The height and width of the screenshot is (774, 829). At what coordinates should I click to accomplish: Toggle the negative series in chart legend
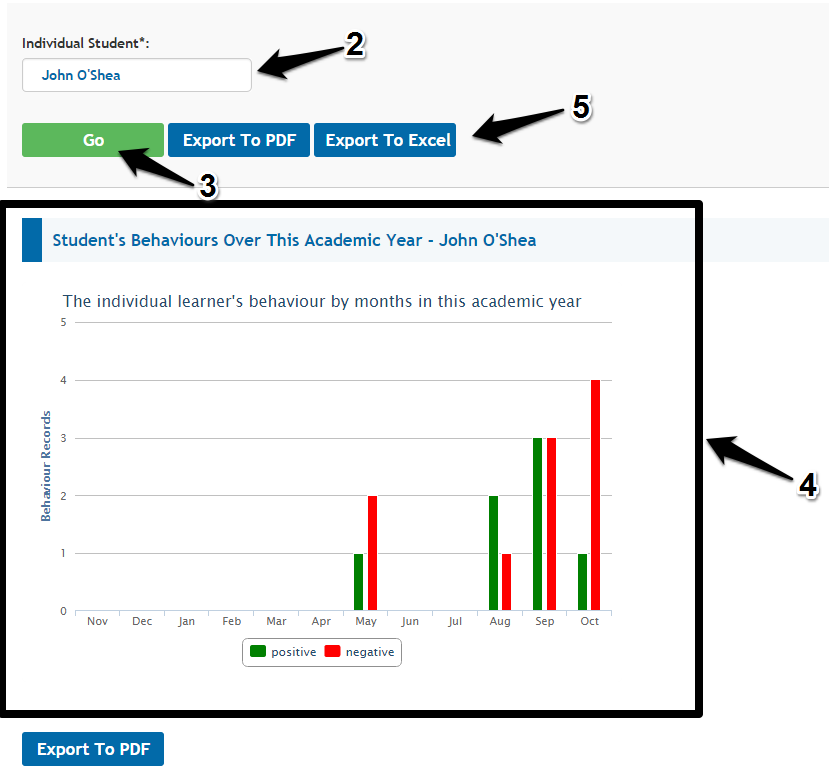coord(360,652)
